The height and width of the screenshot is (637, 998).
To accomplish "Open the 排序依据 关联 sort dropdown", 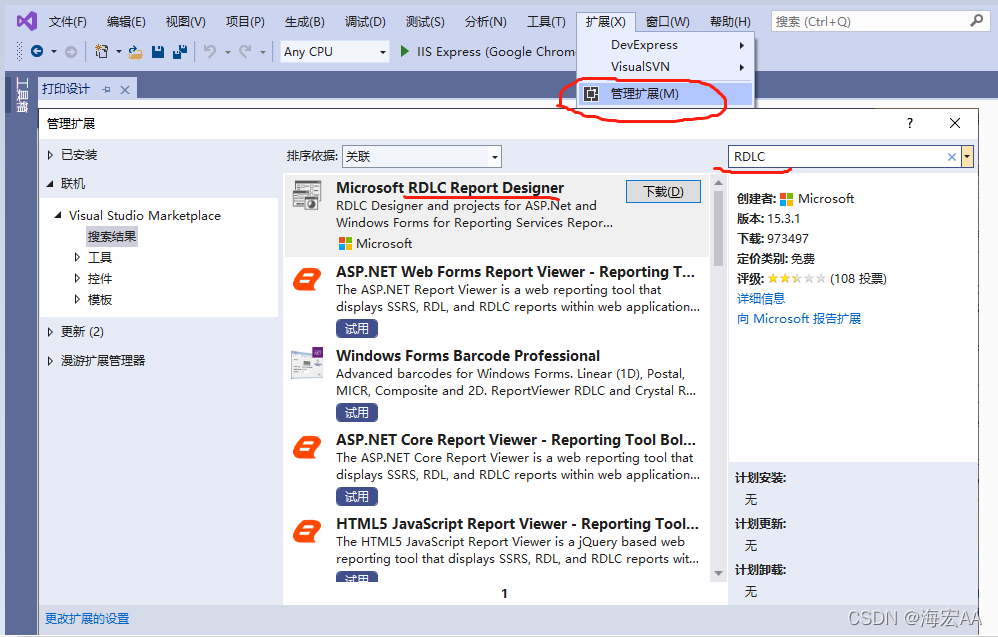I will pos(495,157).
